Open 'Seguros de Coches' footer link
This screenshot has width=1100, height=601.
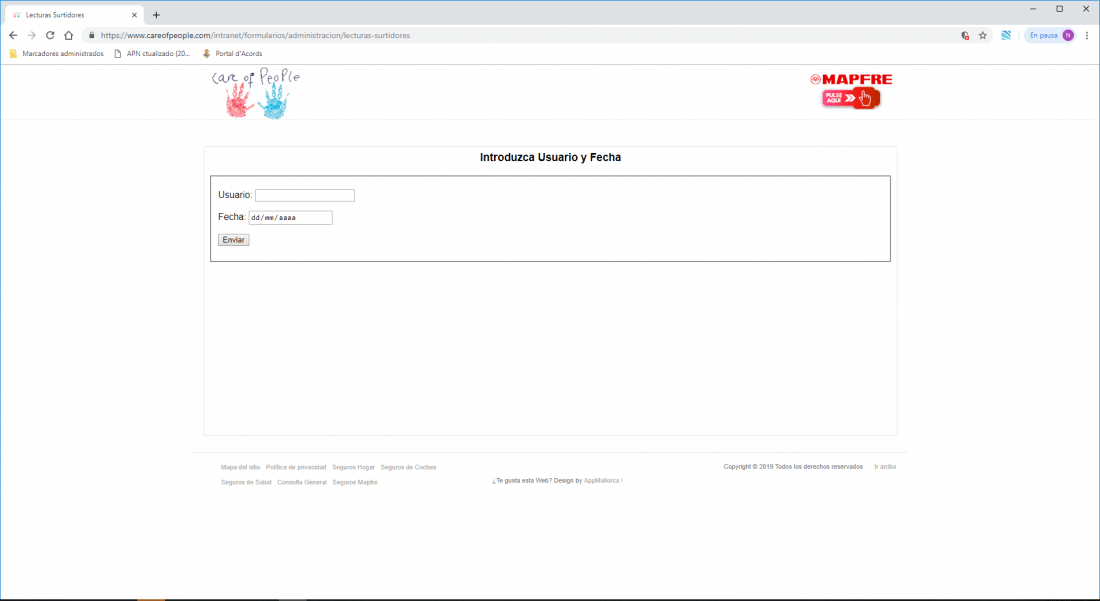point(408,467)
